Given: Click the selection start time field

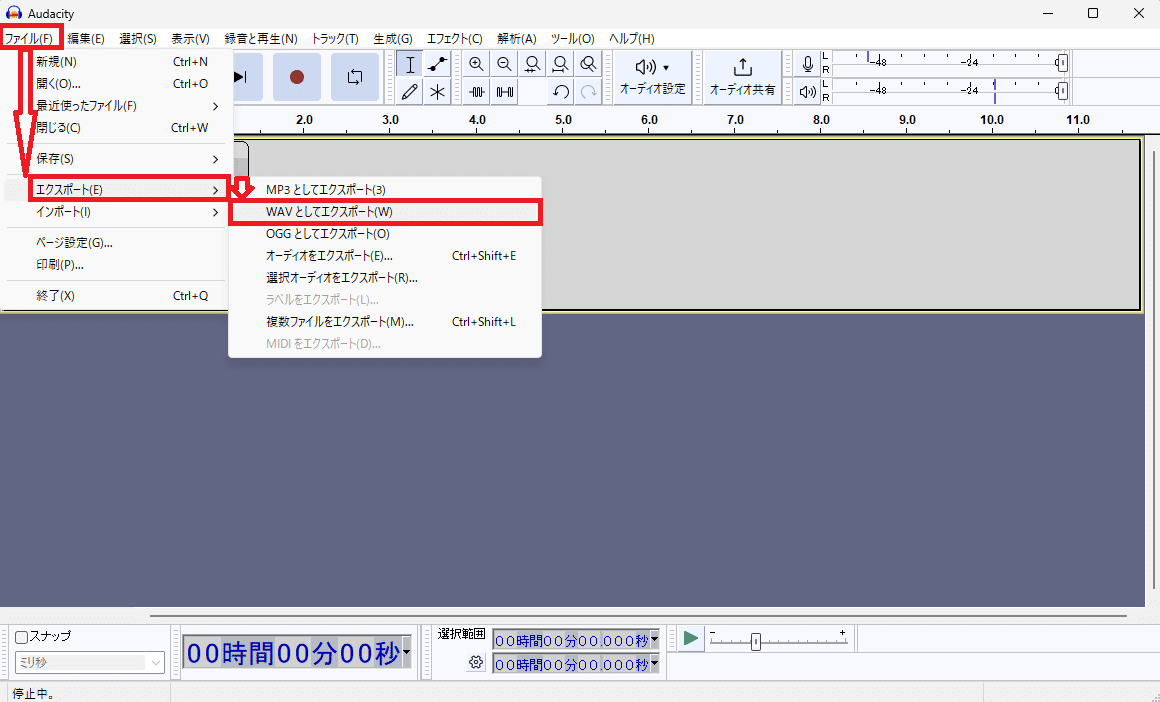Looking at the screenshot, I should pyautogui.click(x=571, y=641).
